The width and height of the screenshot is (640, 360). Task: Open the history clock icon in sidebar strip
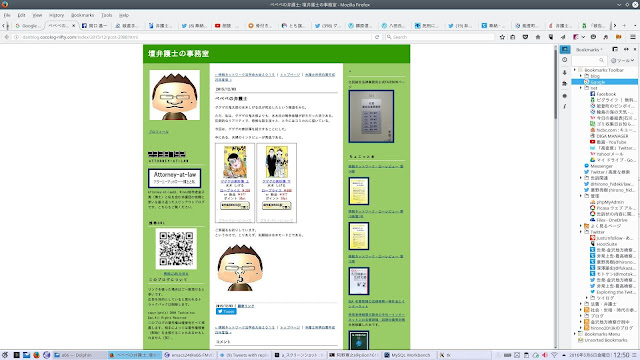(564, 60)
